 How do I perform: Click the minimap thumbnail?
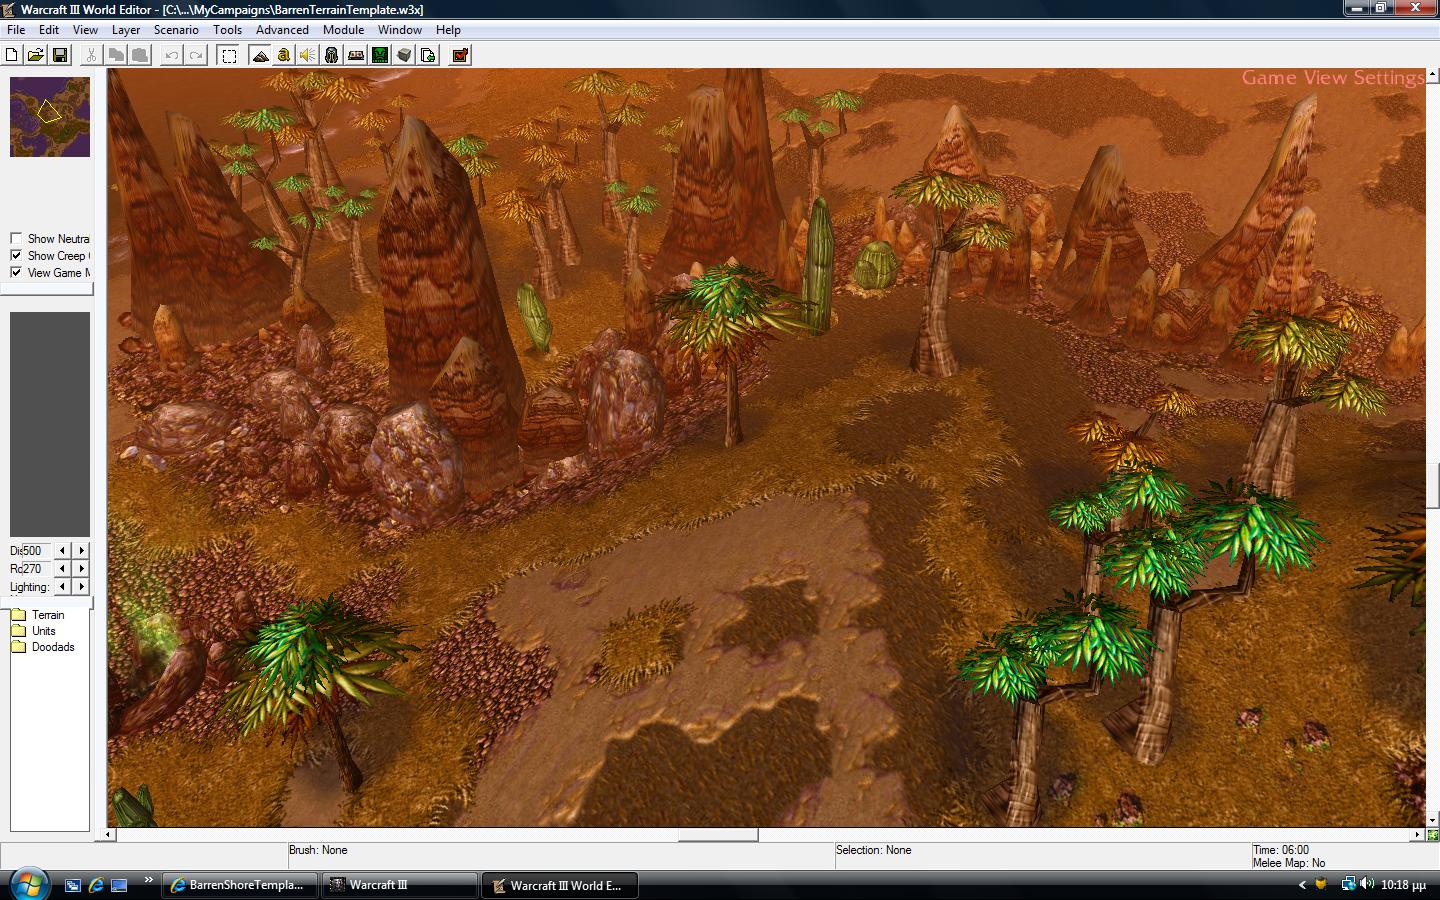(x=50, y=117)
